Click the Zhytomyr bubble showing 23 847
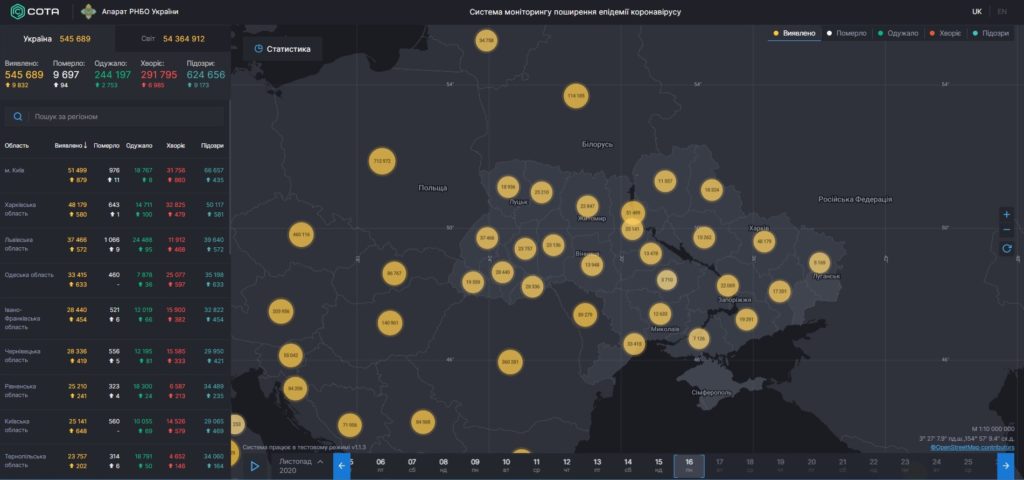The height and width of the screenshot is (480, 1024). pos(588,206)
